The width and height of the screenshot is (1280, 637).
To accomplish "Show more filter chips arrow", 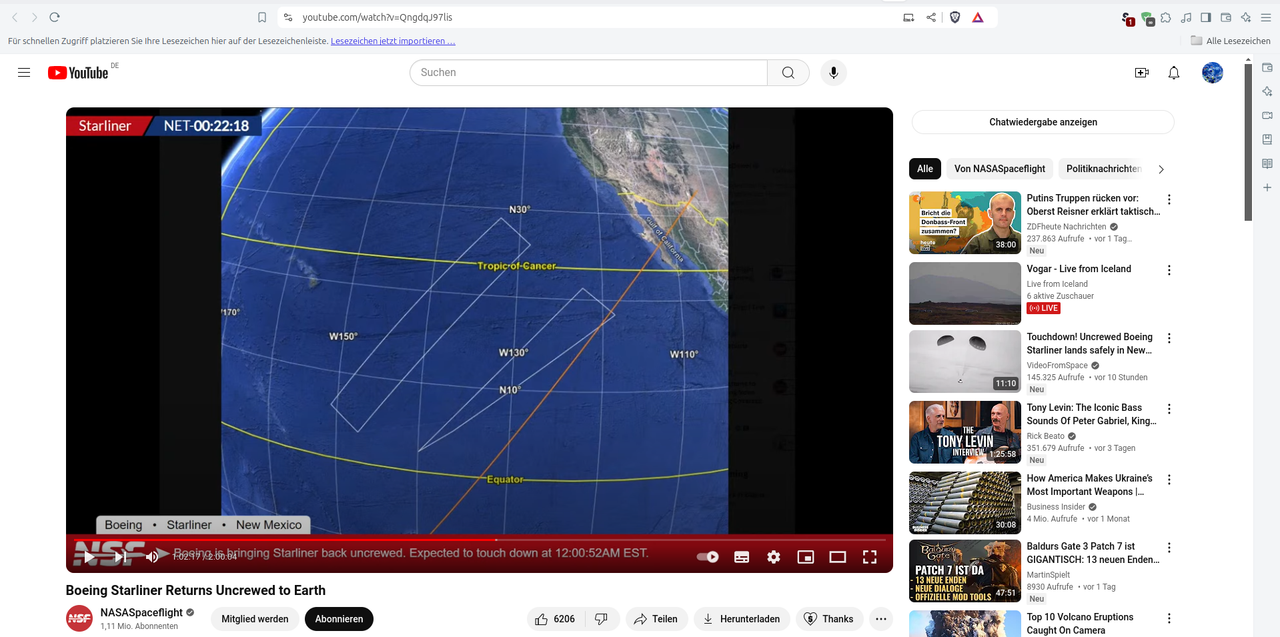I will [x=1161, y=169].
